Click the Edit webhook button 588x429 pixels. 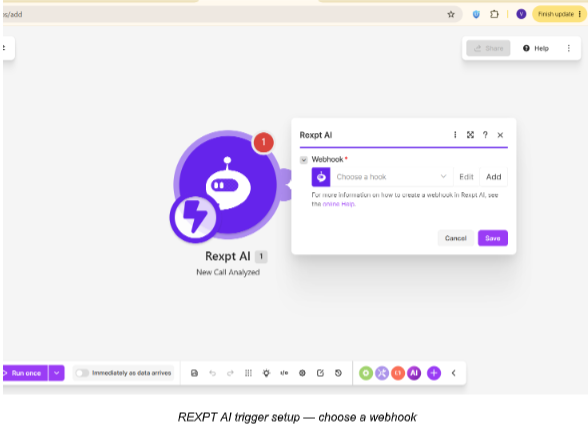[x=466, y=177]
